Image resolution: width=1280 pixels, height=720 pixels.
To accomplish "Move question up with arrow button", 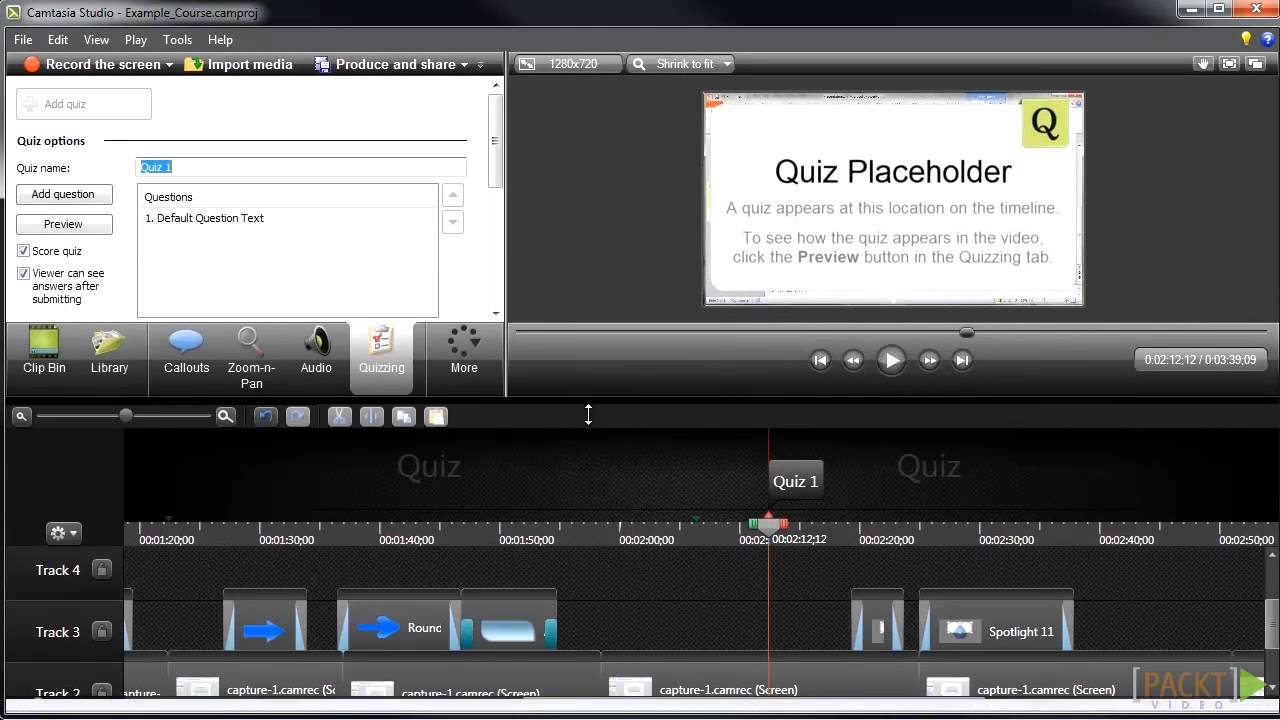I will (x=453, y=195).
